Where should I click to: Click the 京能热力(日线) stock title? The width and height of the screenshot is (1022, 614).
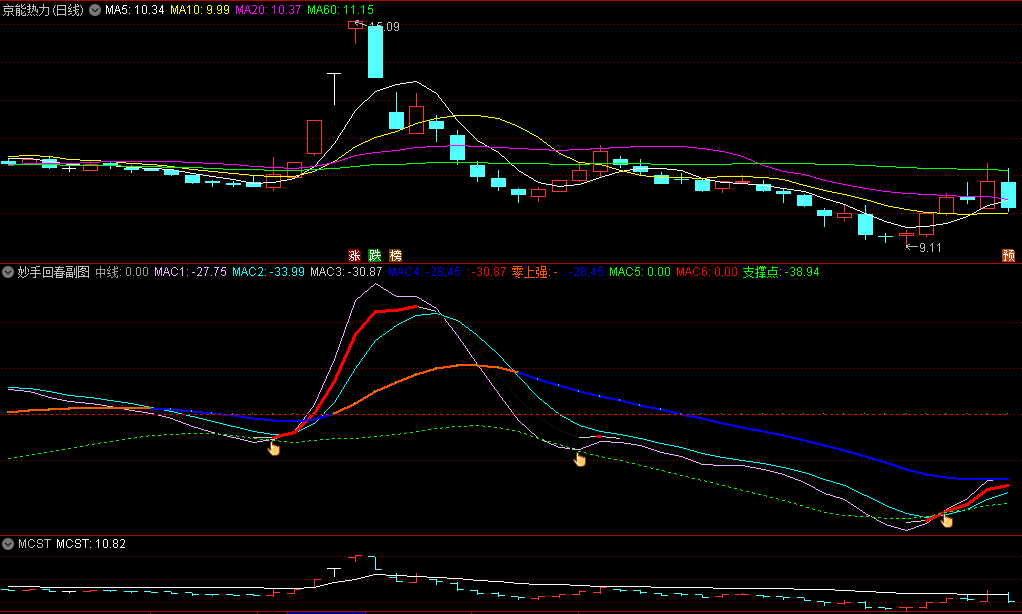pos(43,10)
